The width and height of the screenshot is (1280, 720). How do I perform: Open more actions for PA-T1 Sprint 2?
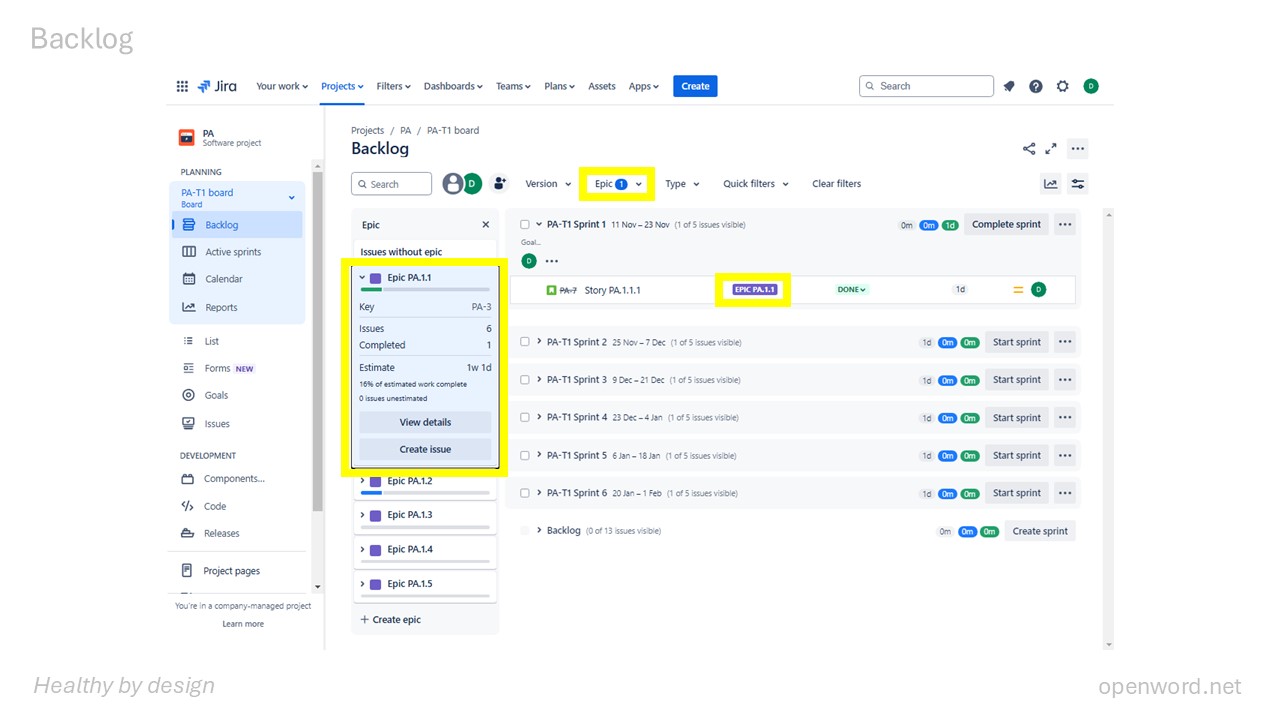[x=1065, y=342]
